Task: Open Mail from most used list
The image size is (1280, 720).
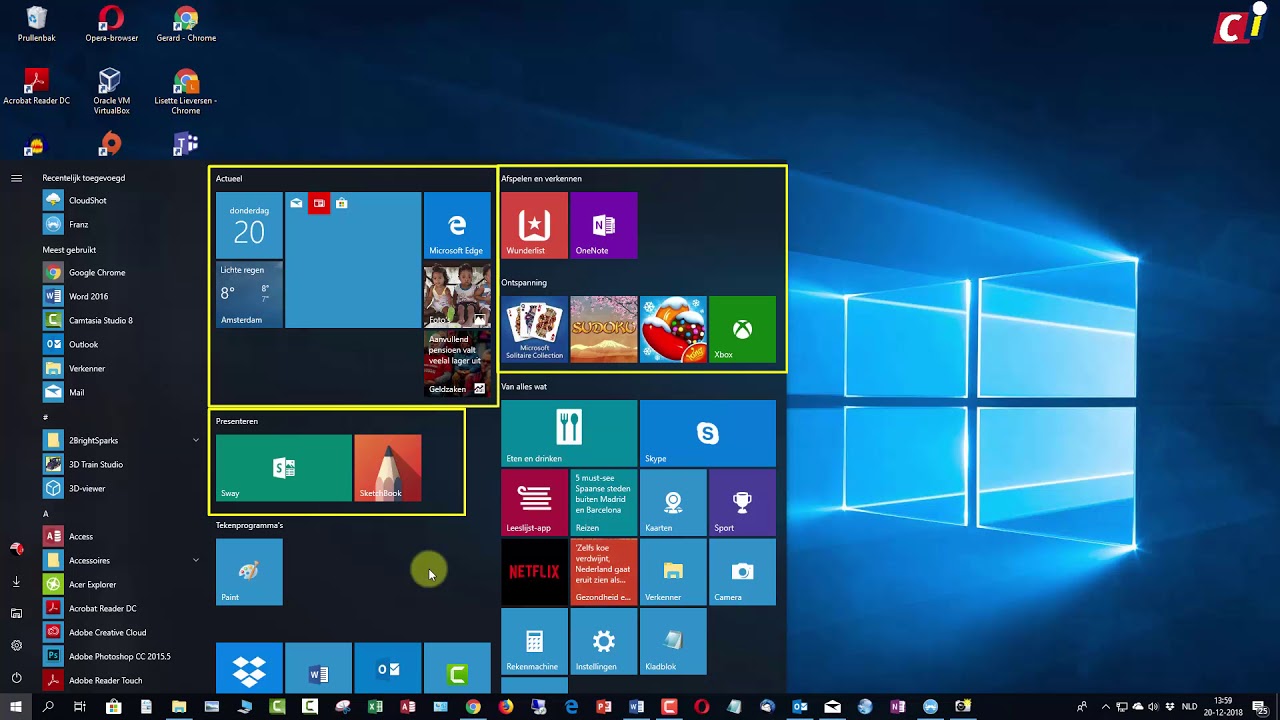Action: click(121, 392)
